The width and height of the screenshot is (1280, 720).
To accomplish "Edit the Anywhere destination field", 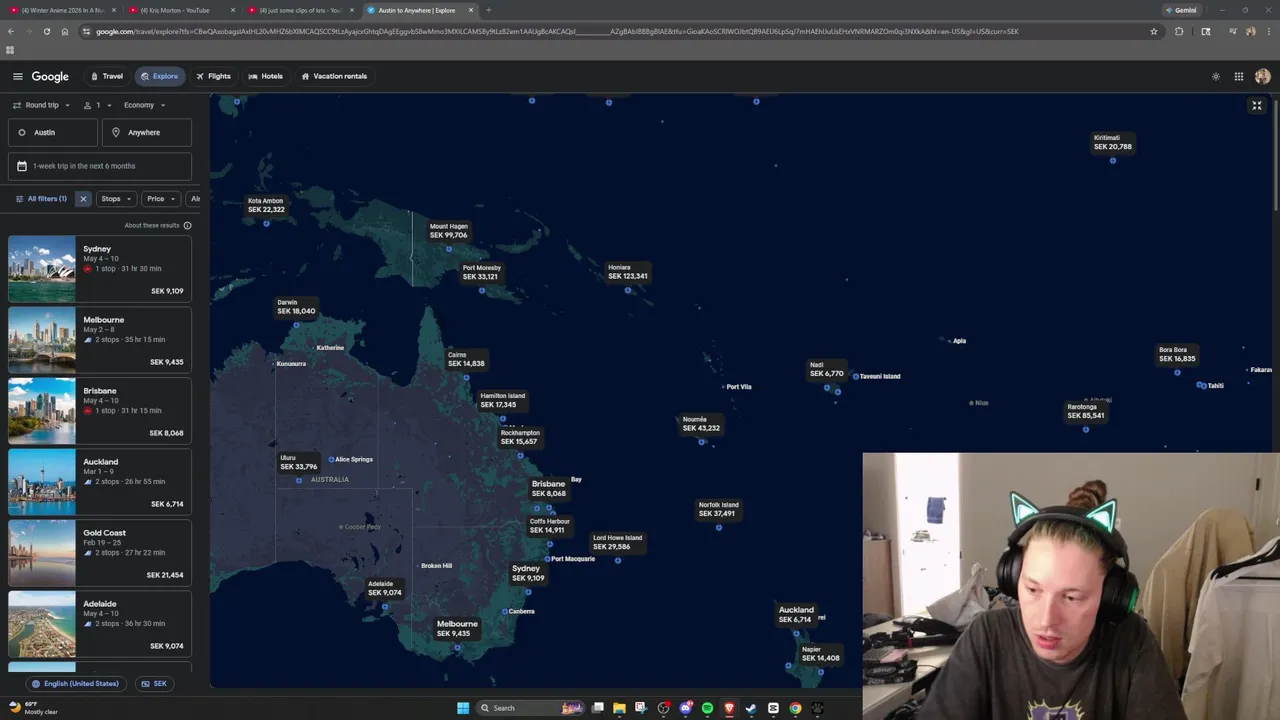I will pos(147,132).
